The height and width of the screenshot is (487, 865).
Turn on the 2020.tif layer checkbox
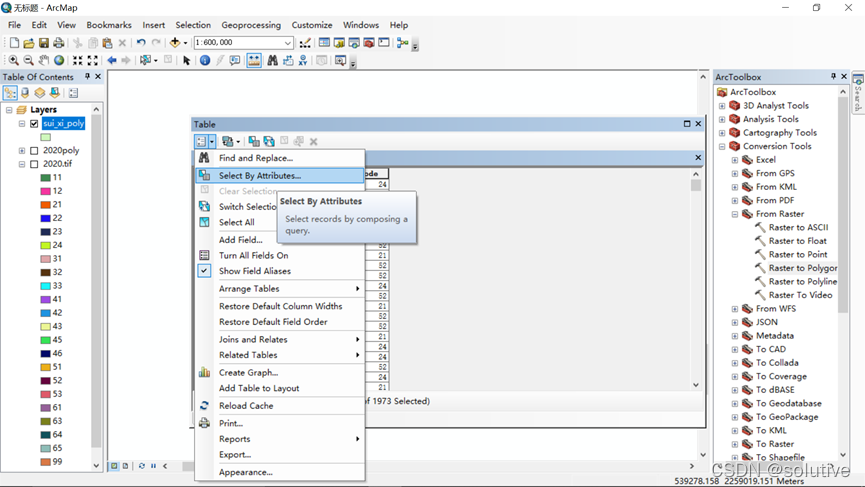point(34,164)
